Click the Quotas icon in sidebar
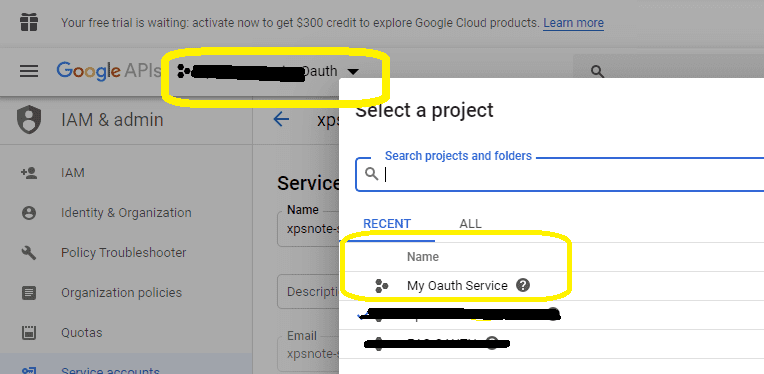 coord(29,333)
